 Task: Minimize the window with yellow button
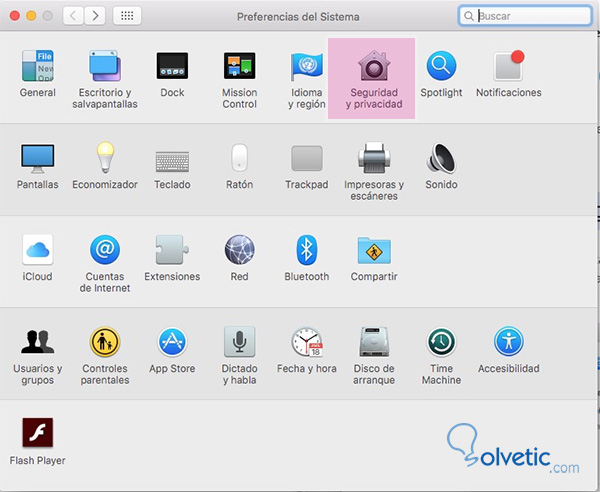(x=31, y=16)
